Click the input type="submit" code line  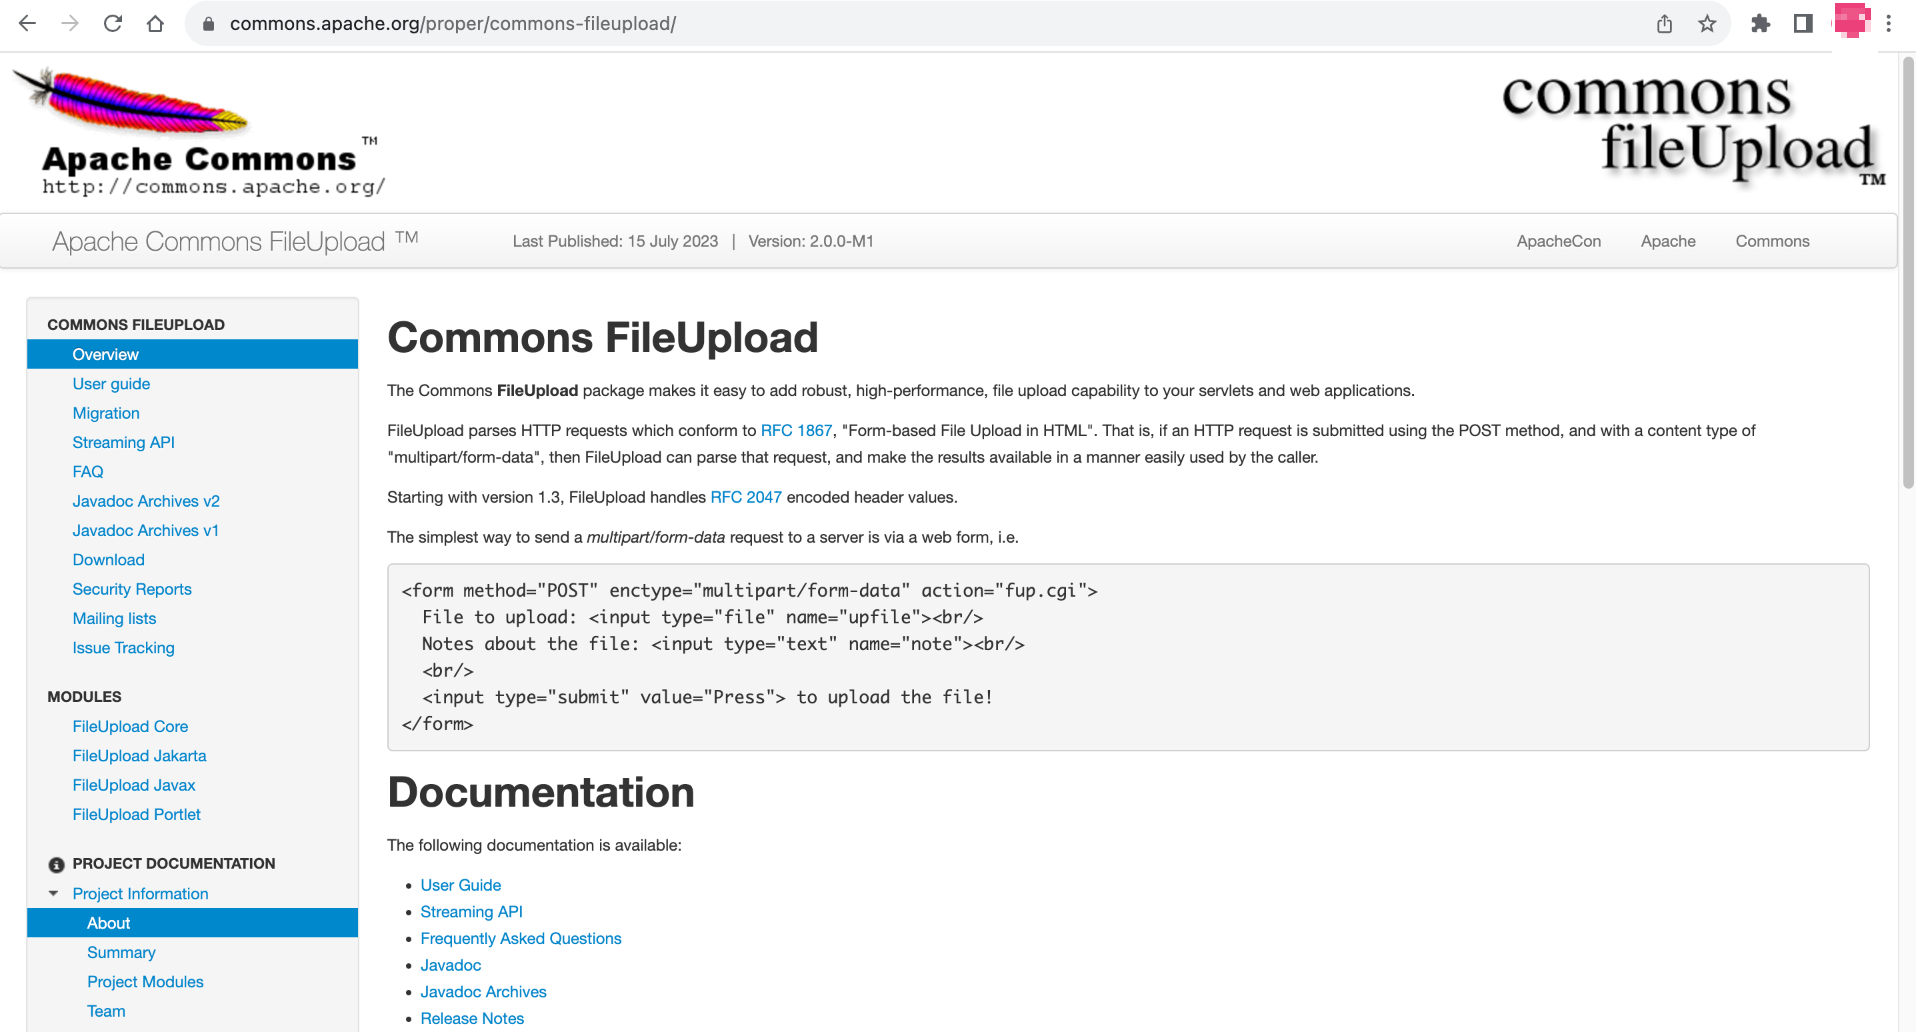pyautogui.click(x=707, y=697)
